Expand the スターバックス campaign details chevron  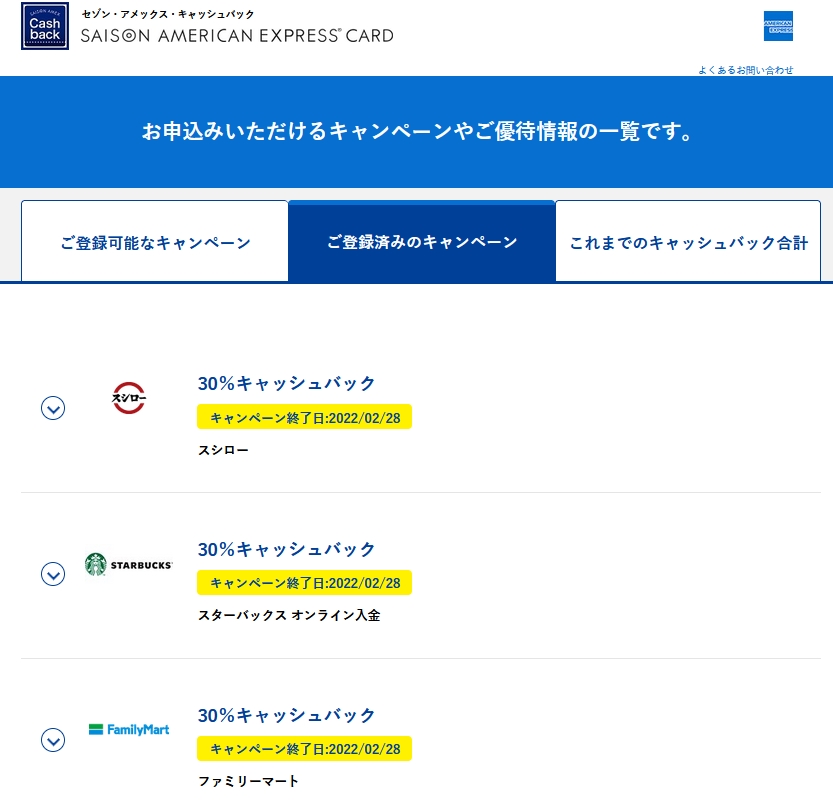click(x=53, y=574)
